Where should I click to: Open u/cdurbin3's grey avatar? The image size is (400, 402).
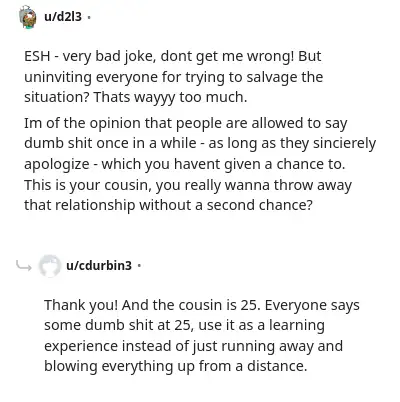pyautogui.click(x=50, y=266)
